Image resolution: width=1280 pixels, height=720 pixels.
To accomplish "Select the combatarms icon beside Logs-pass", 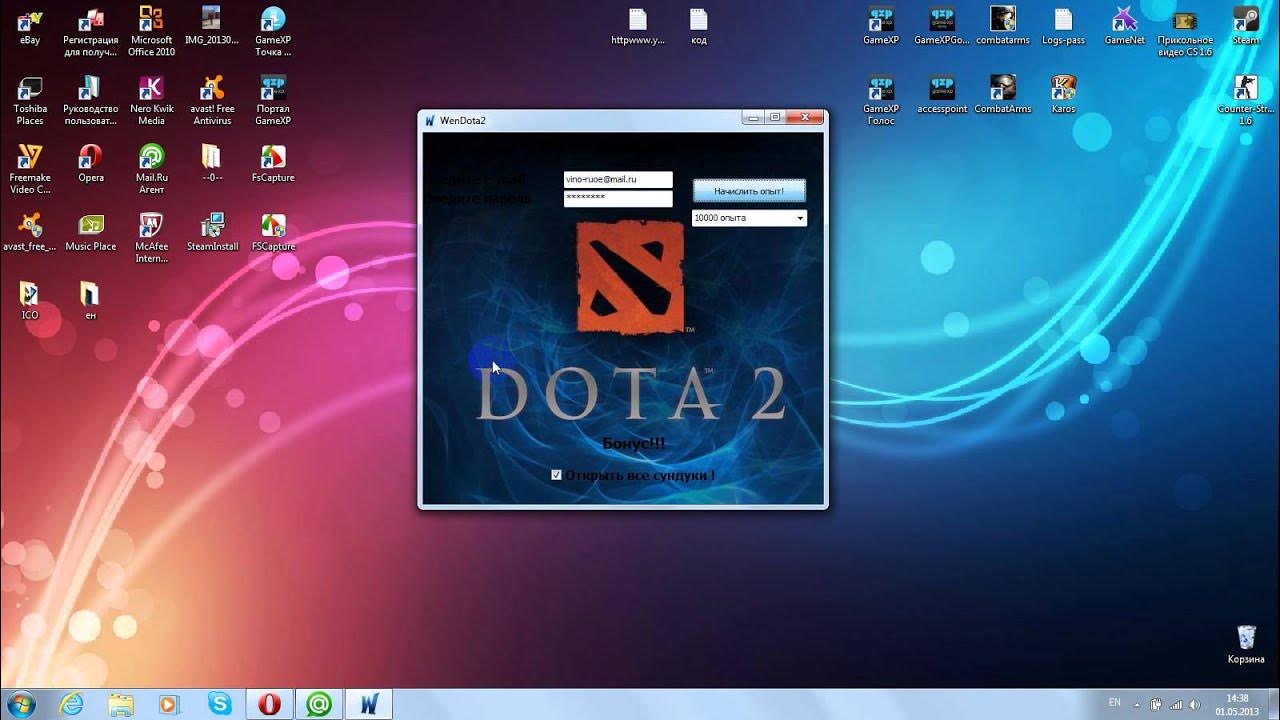I will pyautogui.click(x=1003, y=26).
